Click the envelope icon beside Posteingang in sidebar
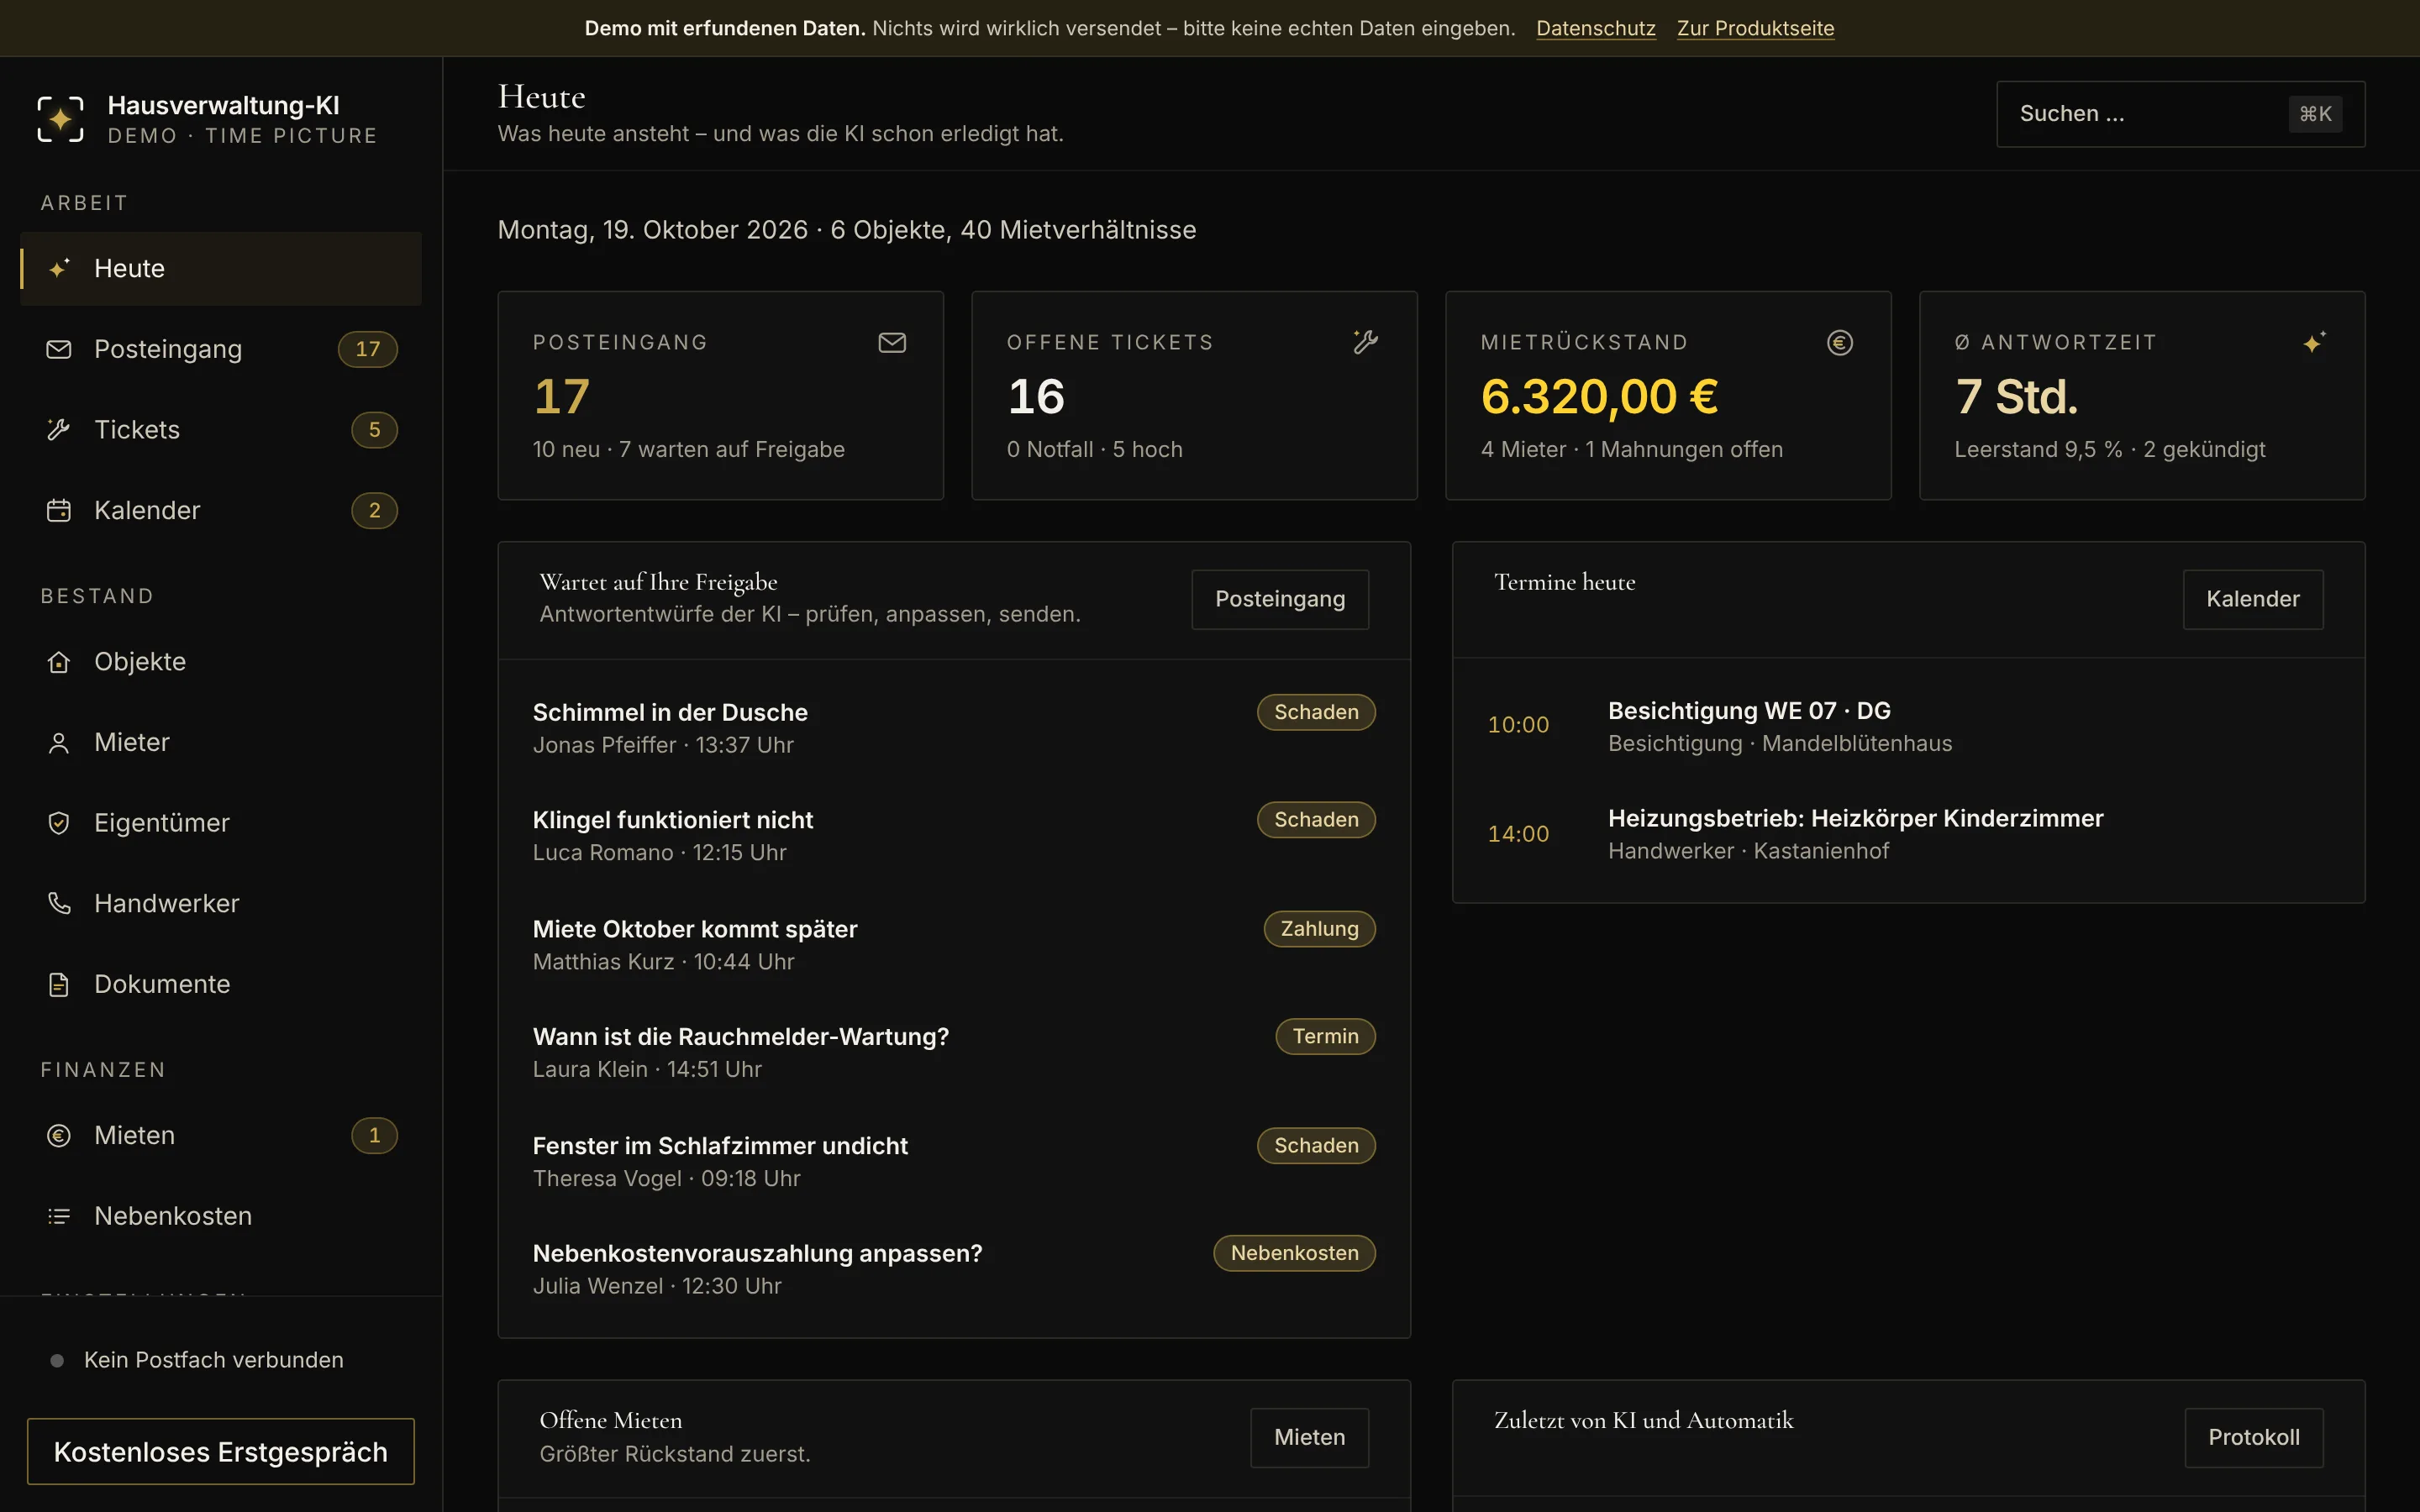Viewport: 2420px width, 1512px height. (59, 349)
